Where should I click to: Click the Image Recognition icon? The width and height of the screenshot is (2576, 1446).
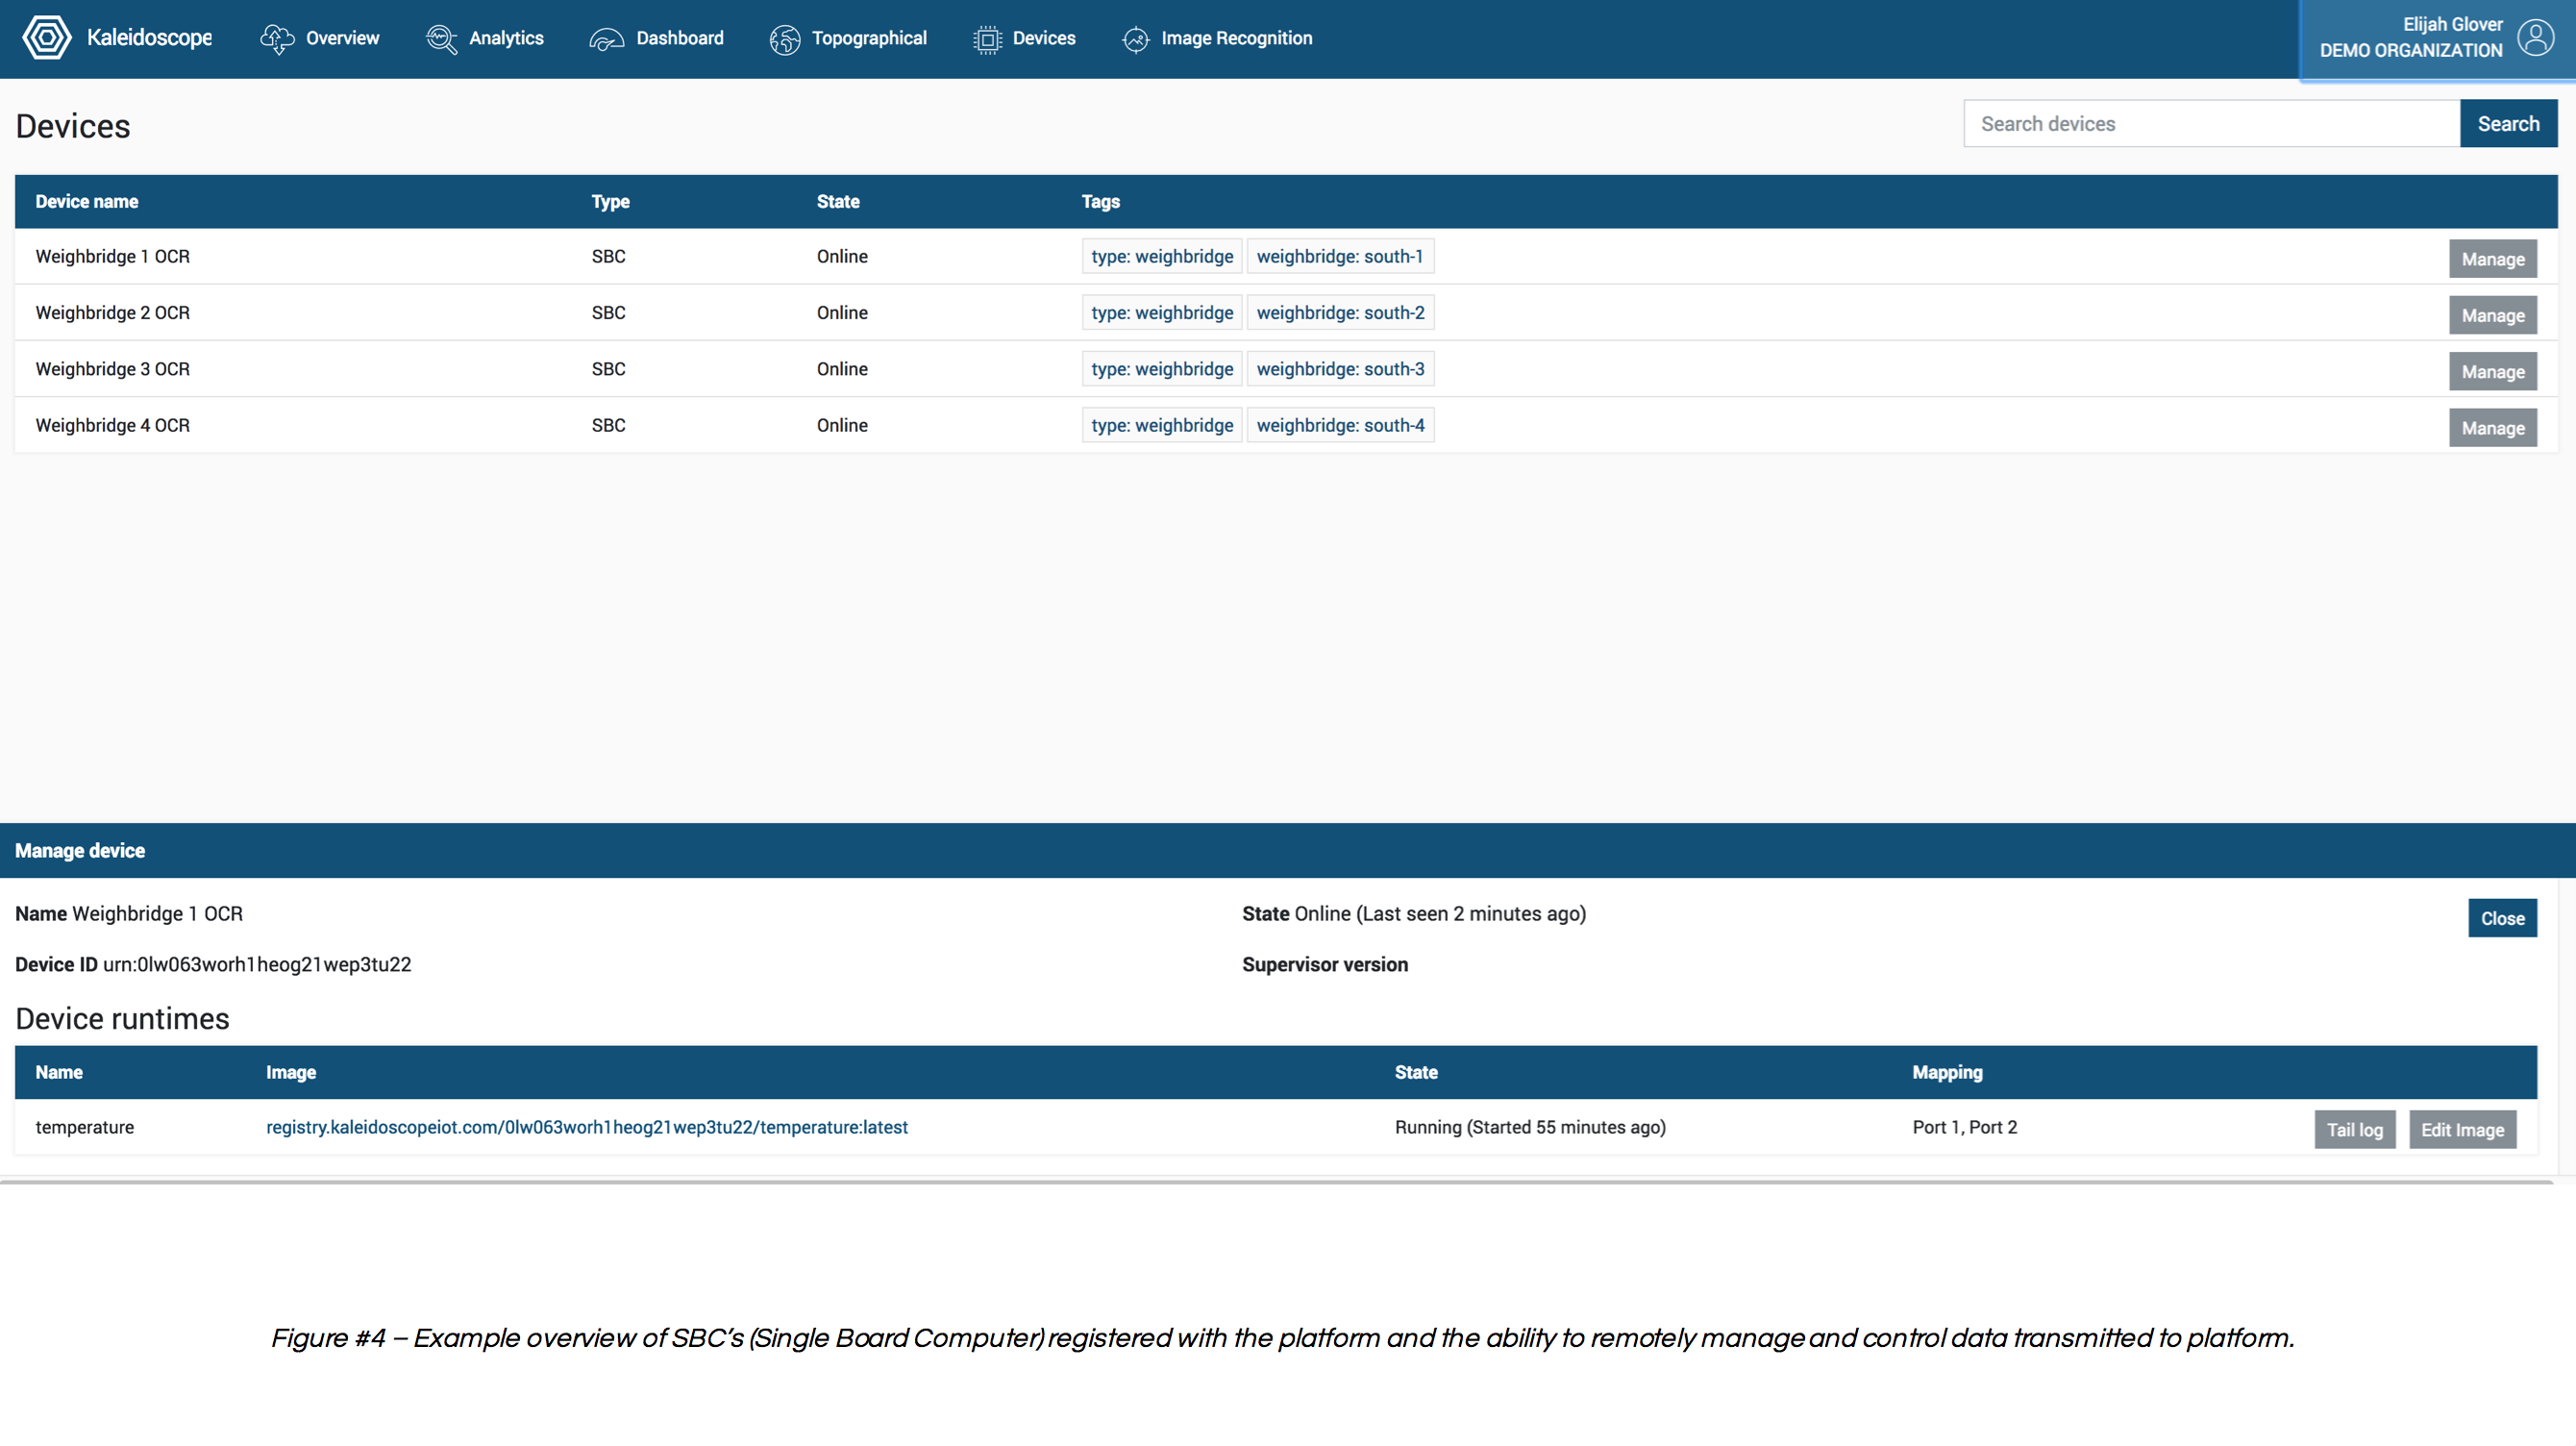(x=1136, y=39)
